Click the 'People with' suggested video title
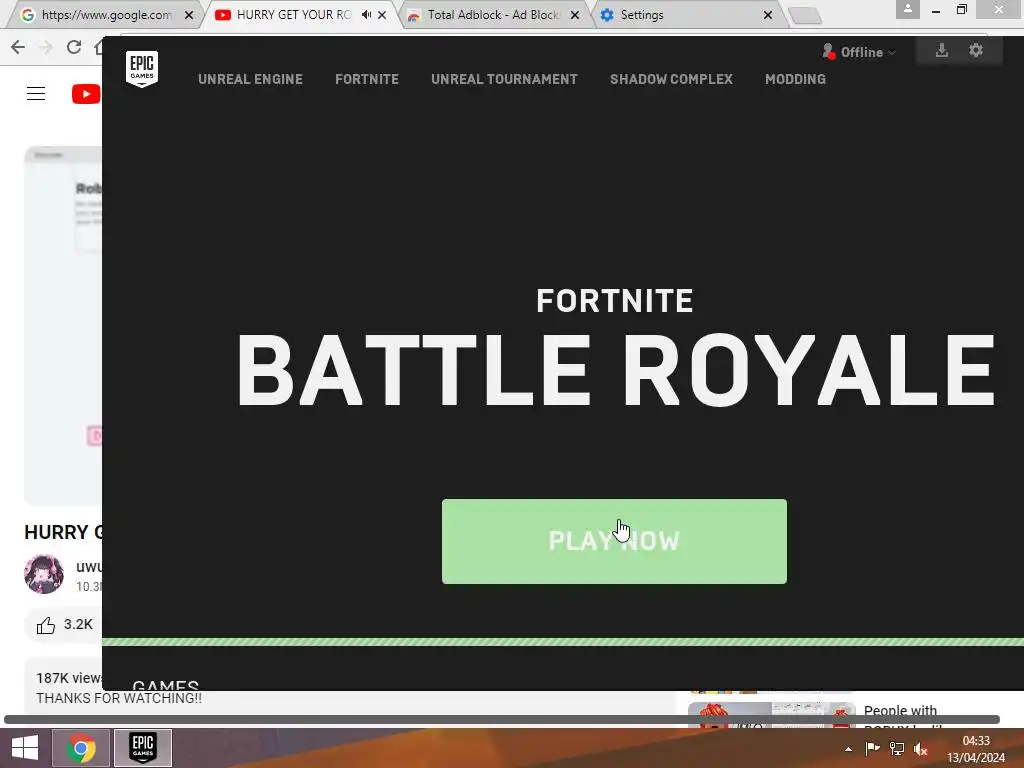Viewport: 1024px width, 768px height. [900, 711]
